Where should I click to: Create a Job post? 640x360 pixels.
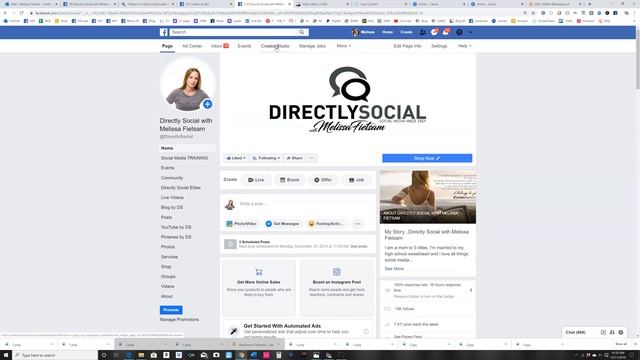[x=356, y=180]
